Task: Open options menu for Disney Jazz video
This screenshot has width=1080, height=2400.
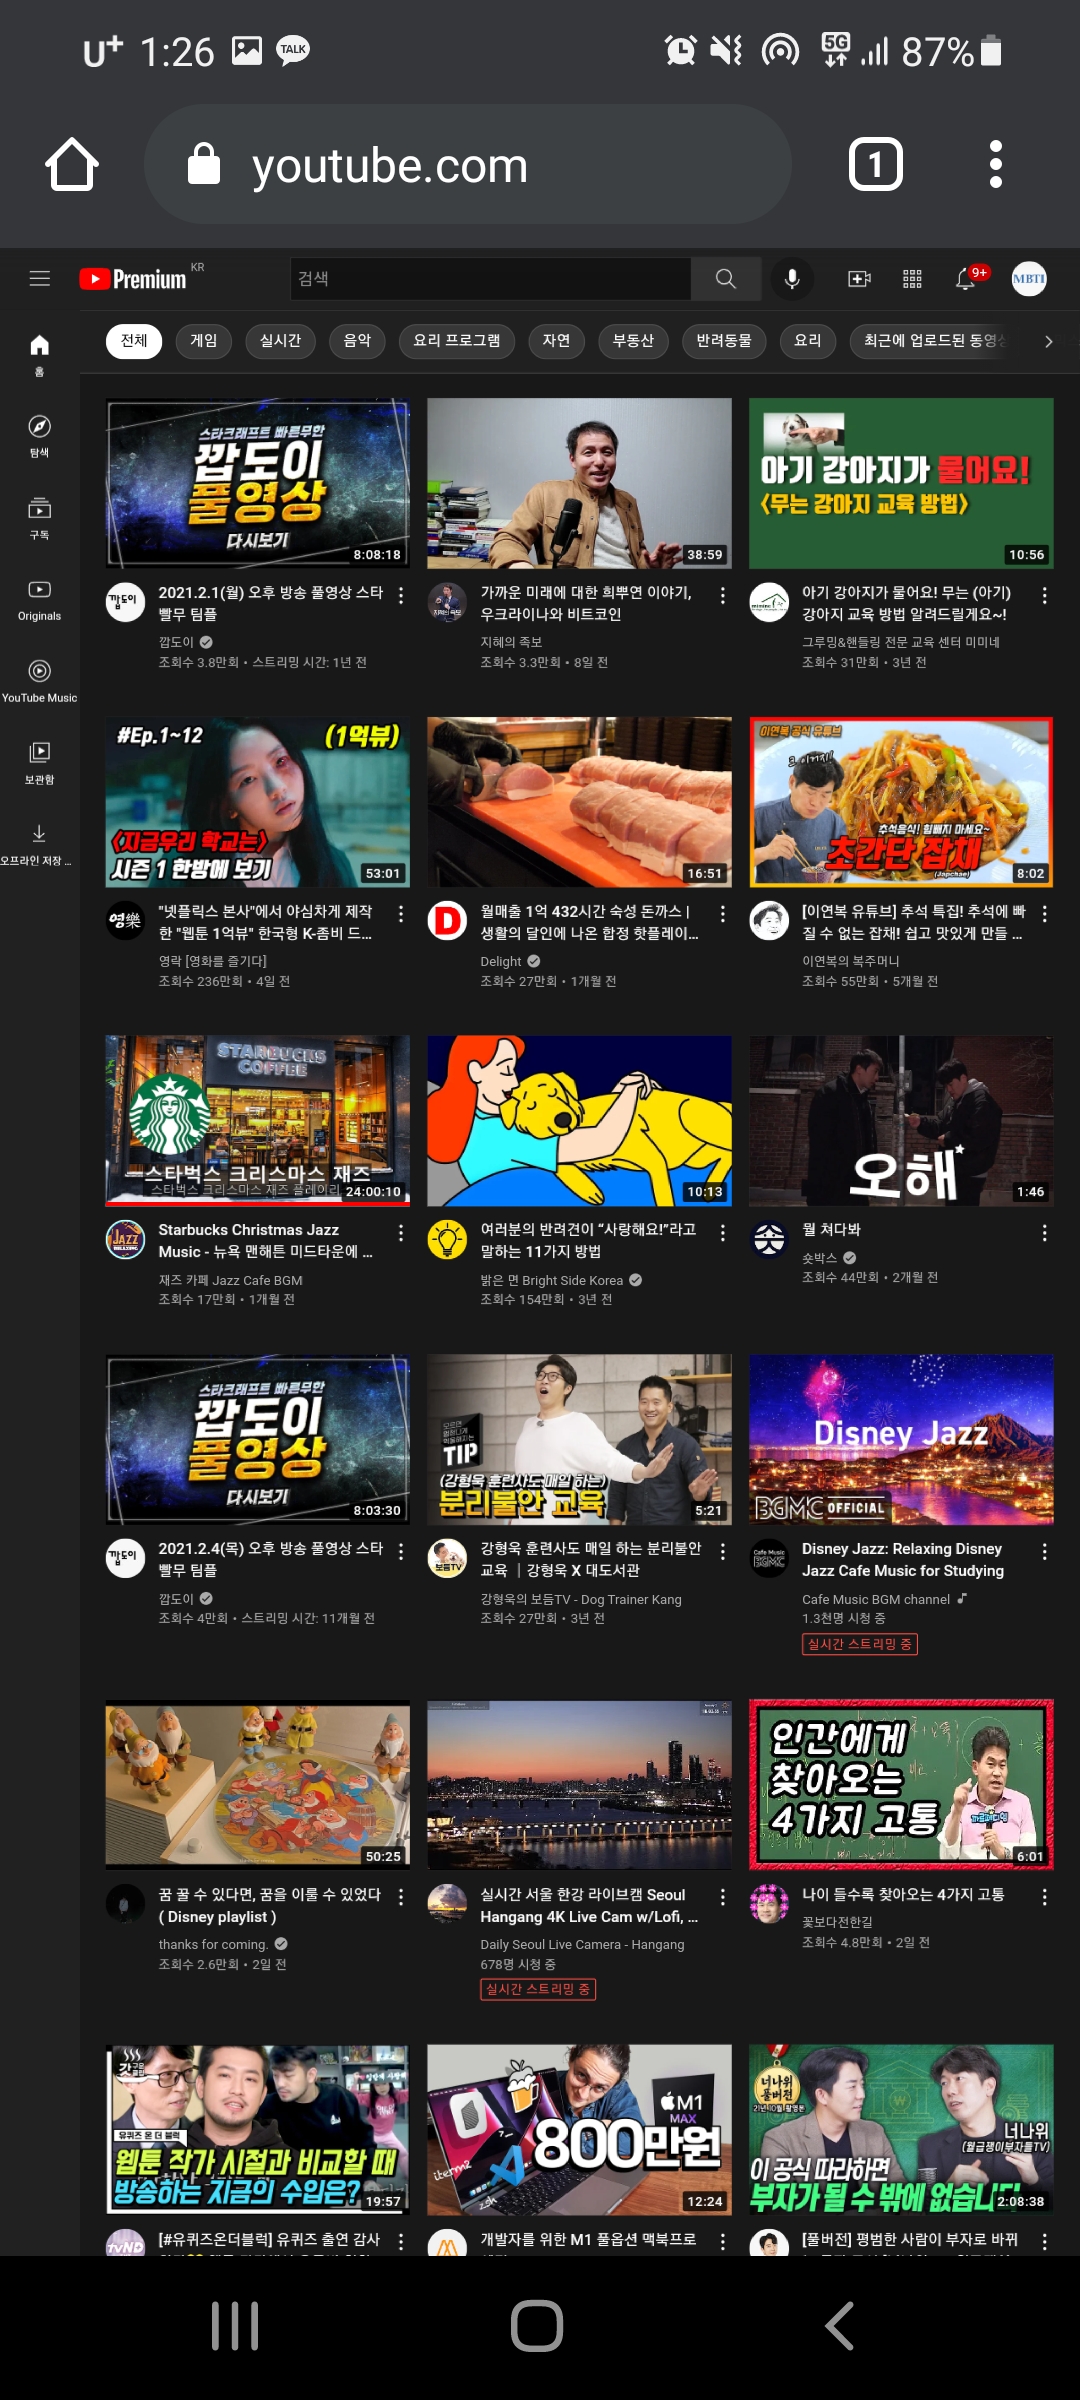Action: pos(1045,1552)
